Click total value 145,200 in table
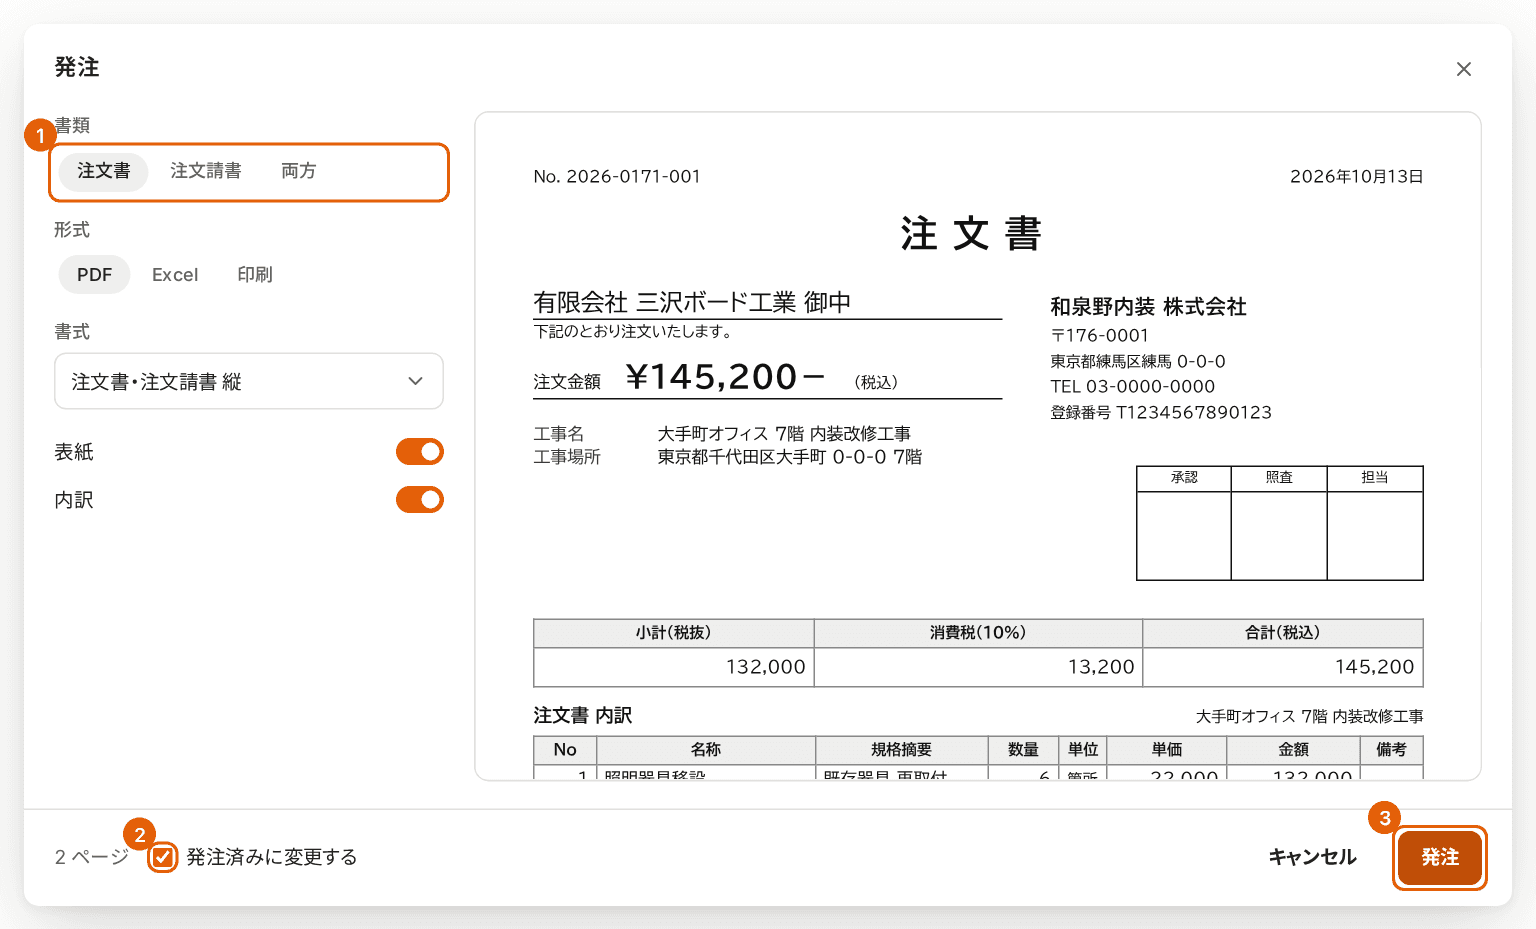Viewport: 1536px width, 929px height. click(1375, 667)
